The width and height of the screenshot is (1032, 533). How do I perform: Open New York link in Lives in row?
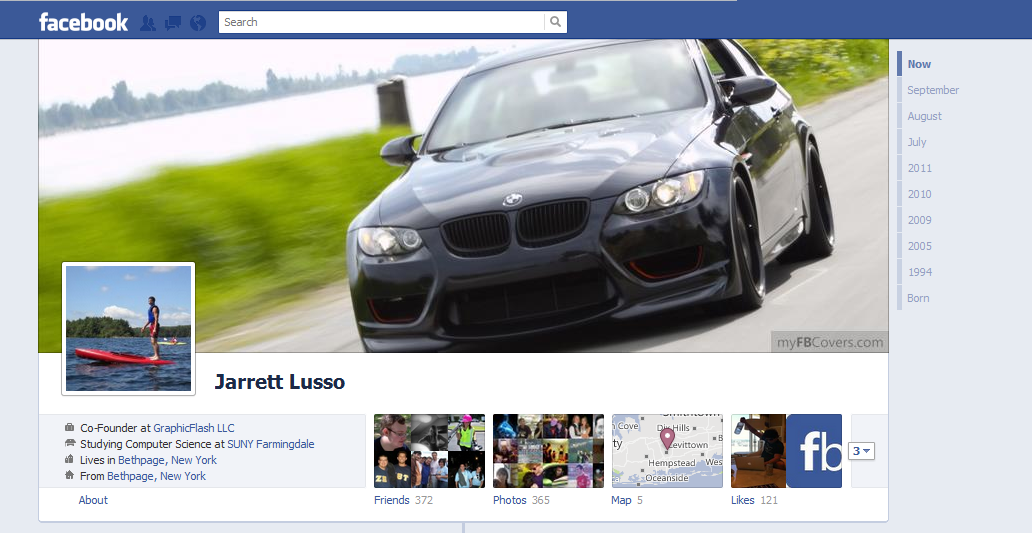pyautogui.click(x=194, y=460)
